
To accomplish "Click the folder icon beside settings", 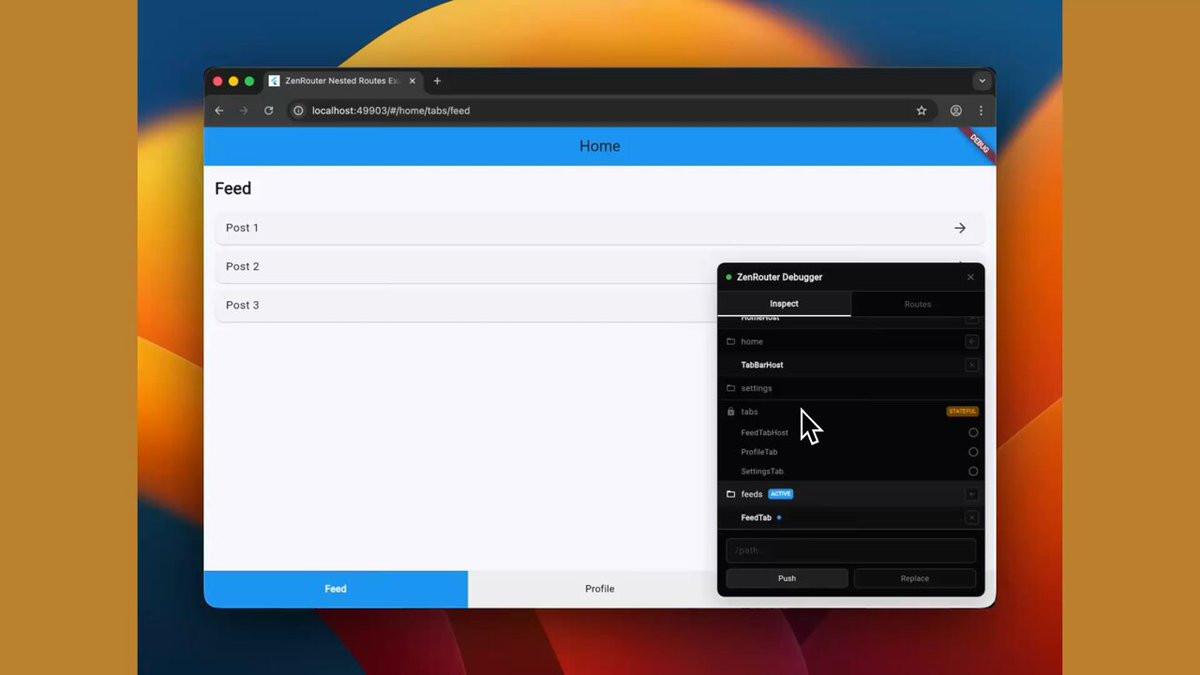I will 731,388.
